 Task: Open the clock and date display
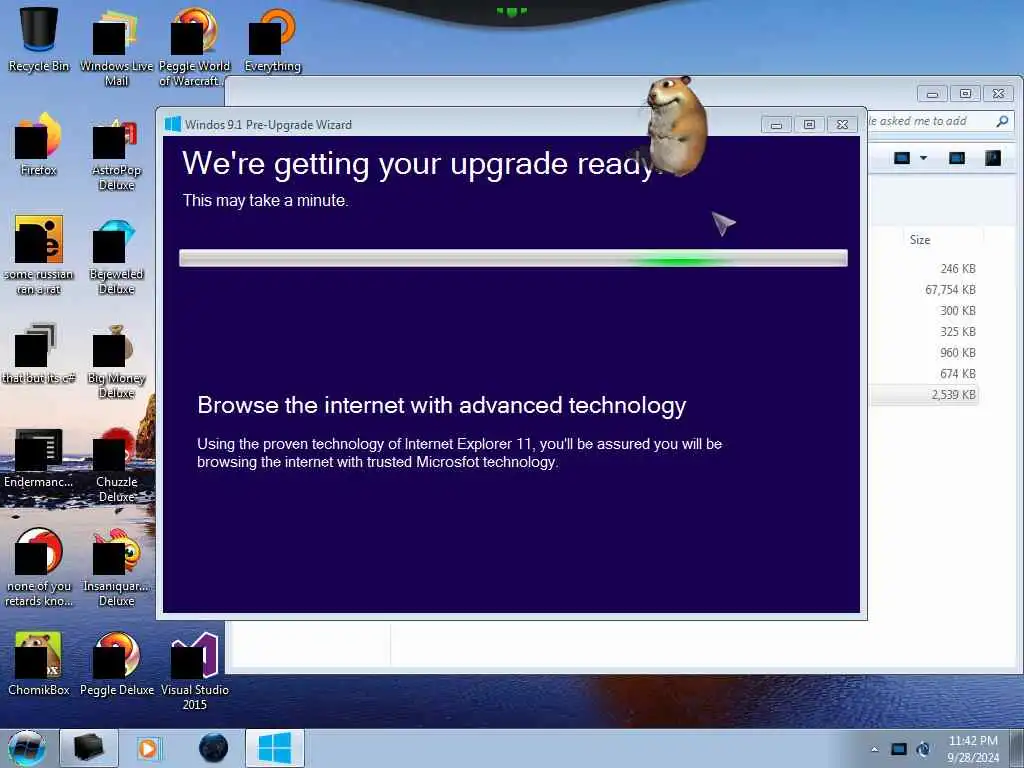tap(973, 749)
